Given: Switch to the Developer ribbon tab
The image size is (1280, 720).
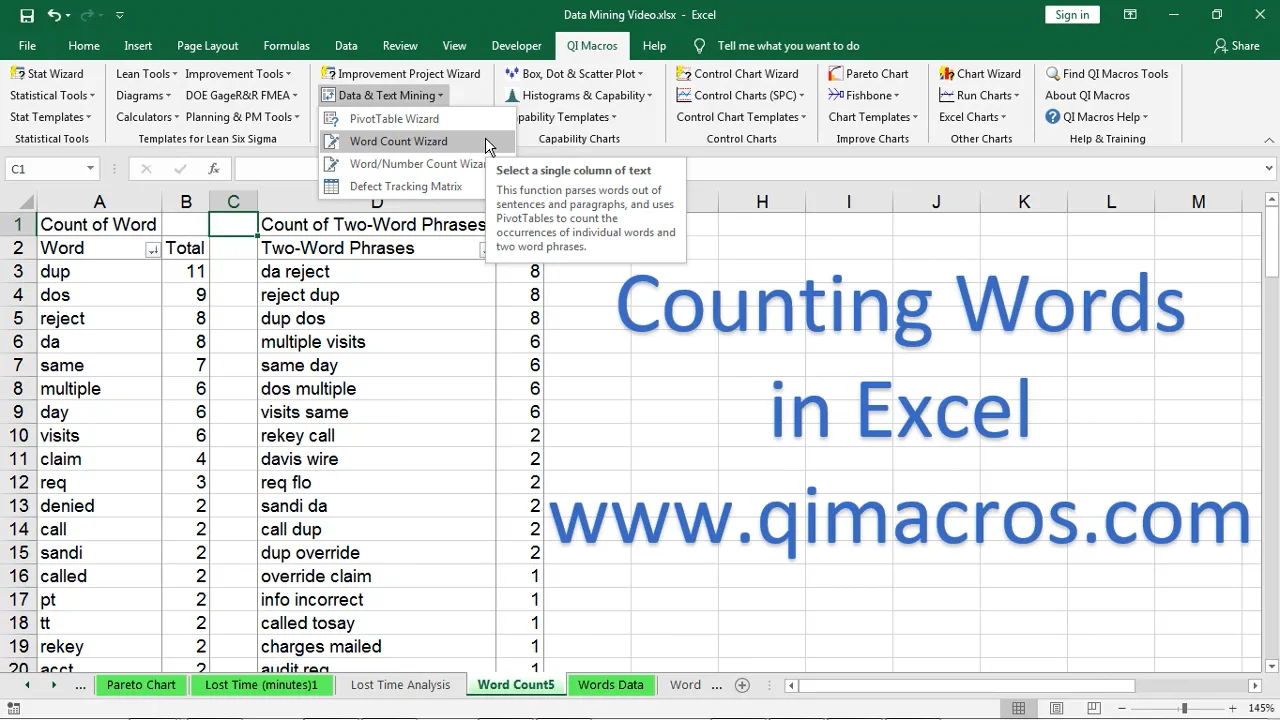Looking at the screenshot, I should [516, 46].
